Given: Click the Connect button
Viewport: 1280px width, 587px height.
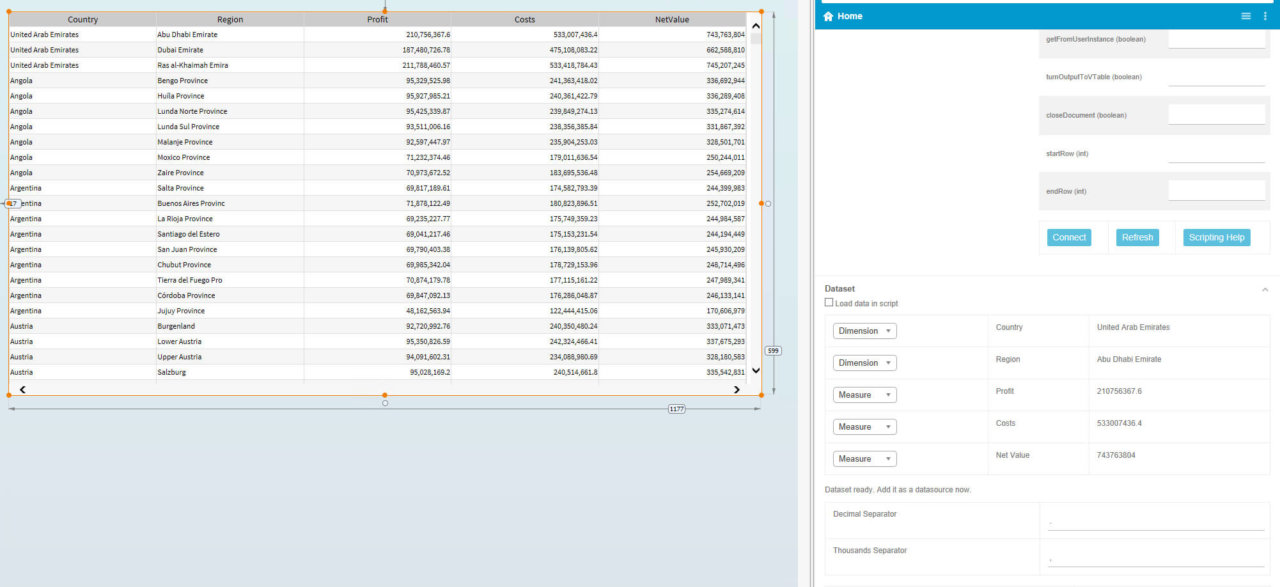Looking at the screenshot, I should [x=1069, y=237].
